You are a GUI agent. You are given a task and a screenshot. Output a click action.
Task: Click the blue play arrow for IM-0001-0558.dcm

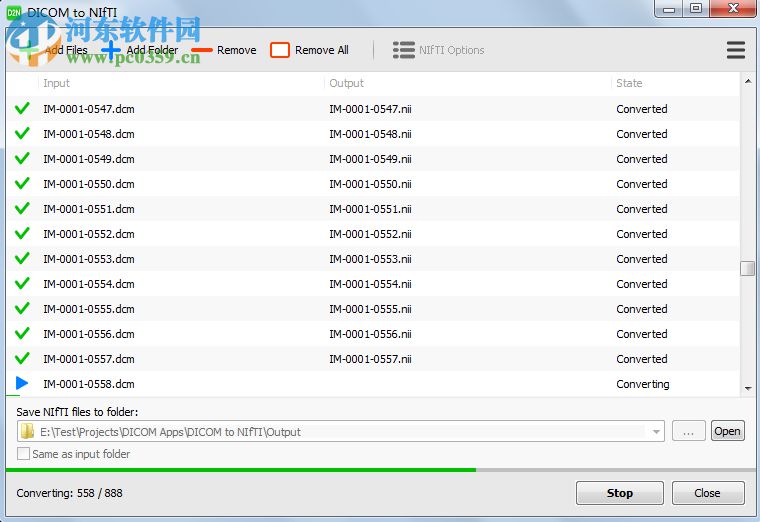pos(22,383)
